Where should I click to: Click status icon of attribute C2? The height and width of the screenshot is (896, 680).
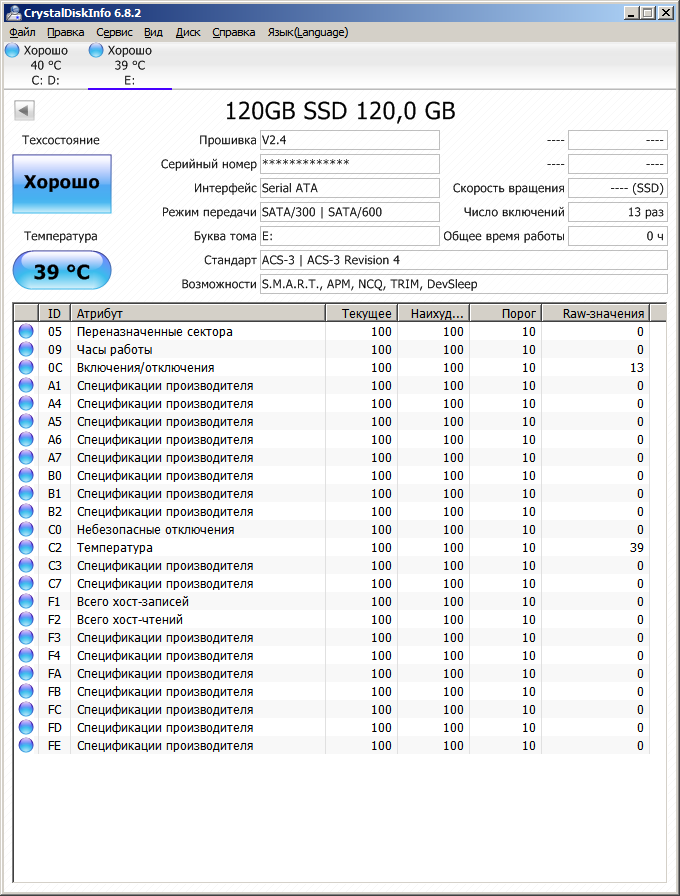point(26,547)
